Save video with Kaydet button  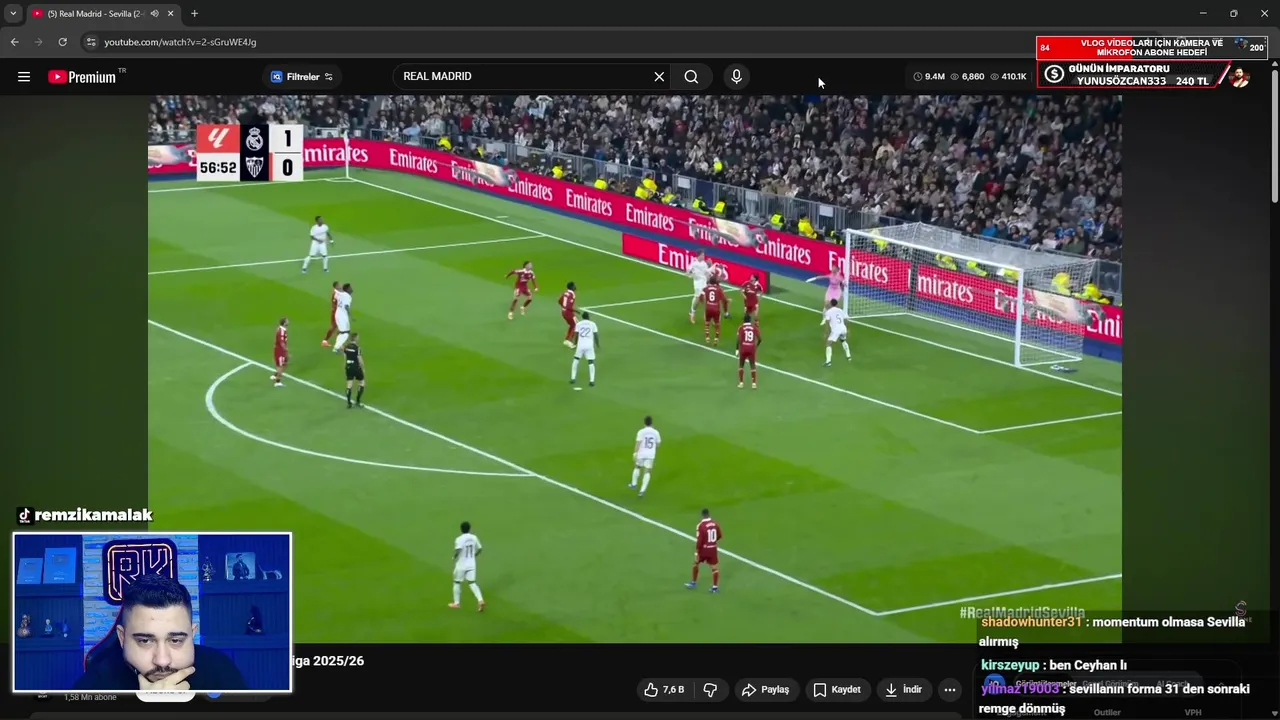(837, 690)
